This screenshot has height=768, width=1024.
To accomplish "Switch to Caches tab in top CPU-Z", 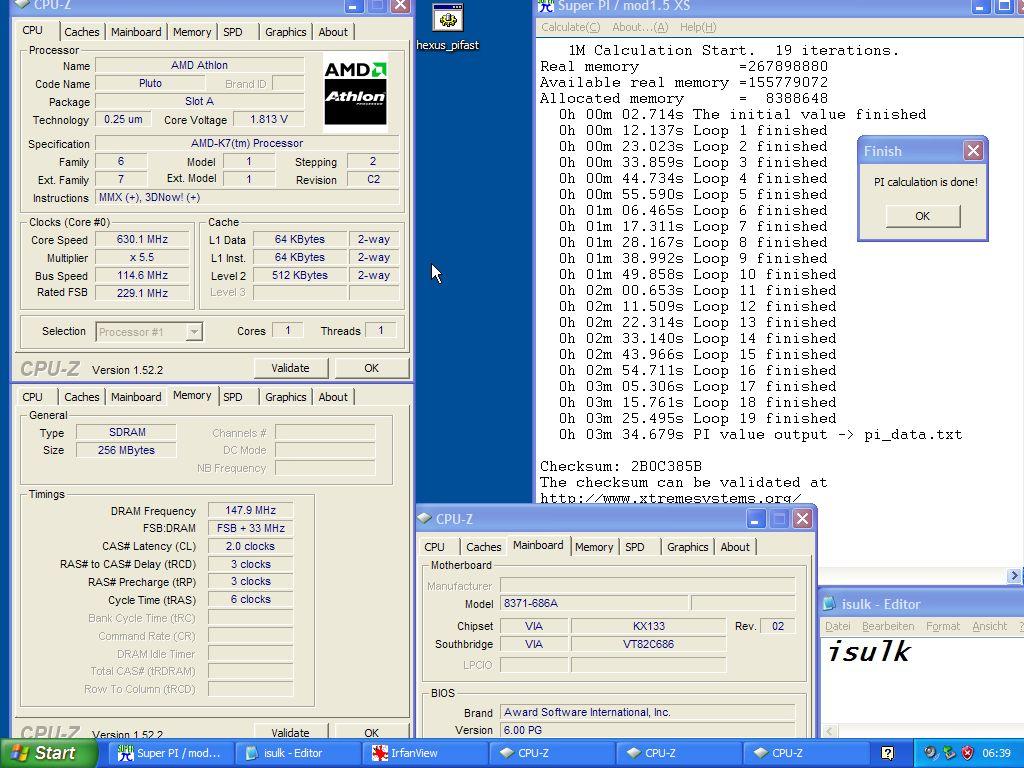I will pyautogui.click(x=82, y=32).
